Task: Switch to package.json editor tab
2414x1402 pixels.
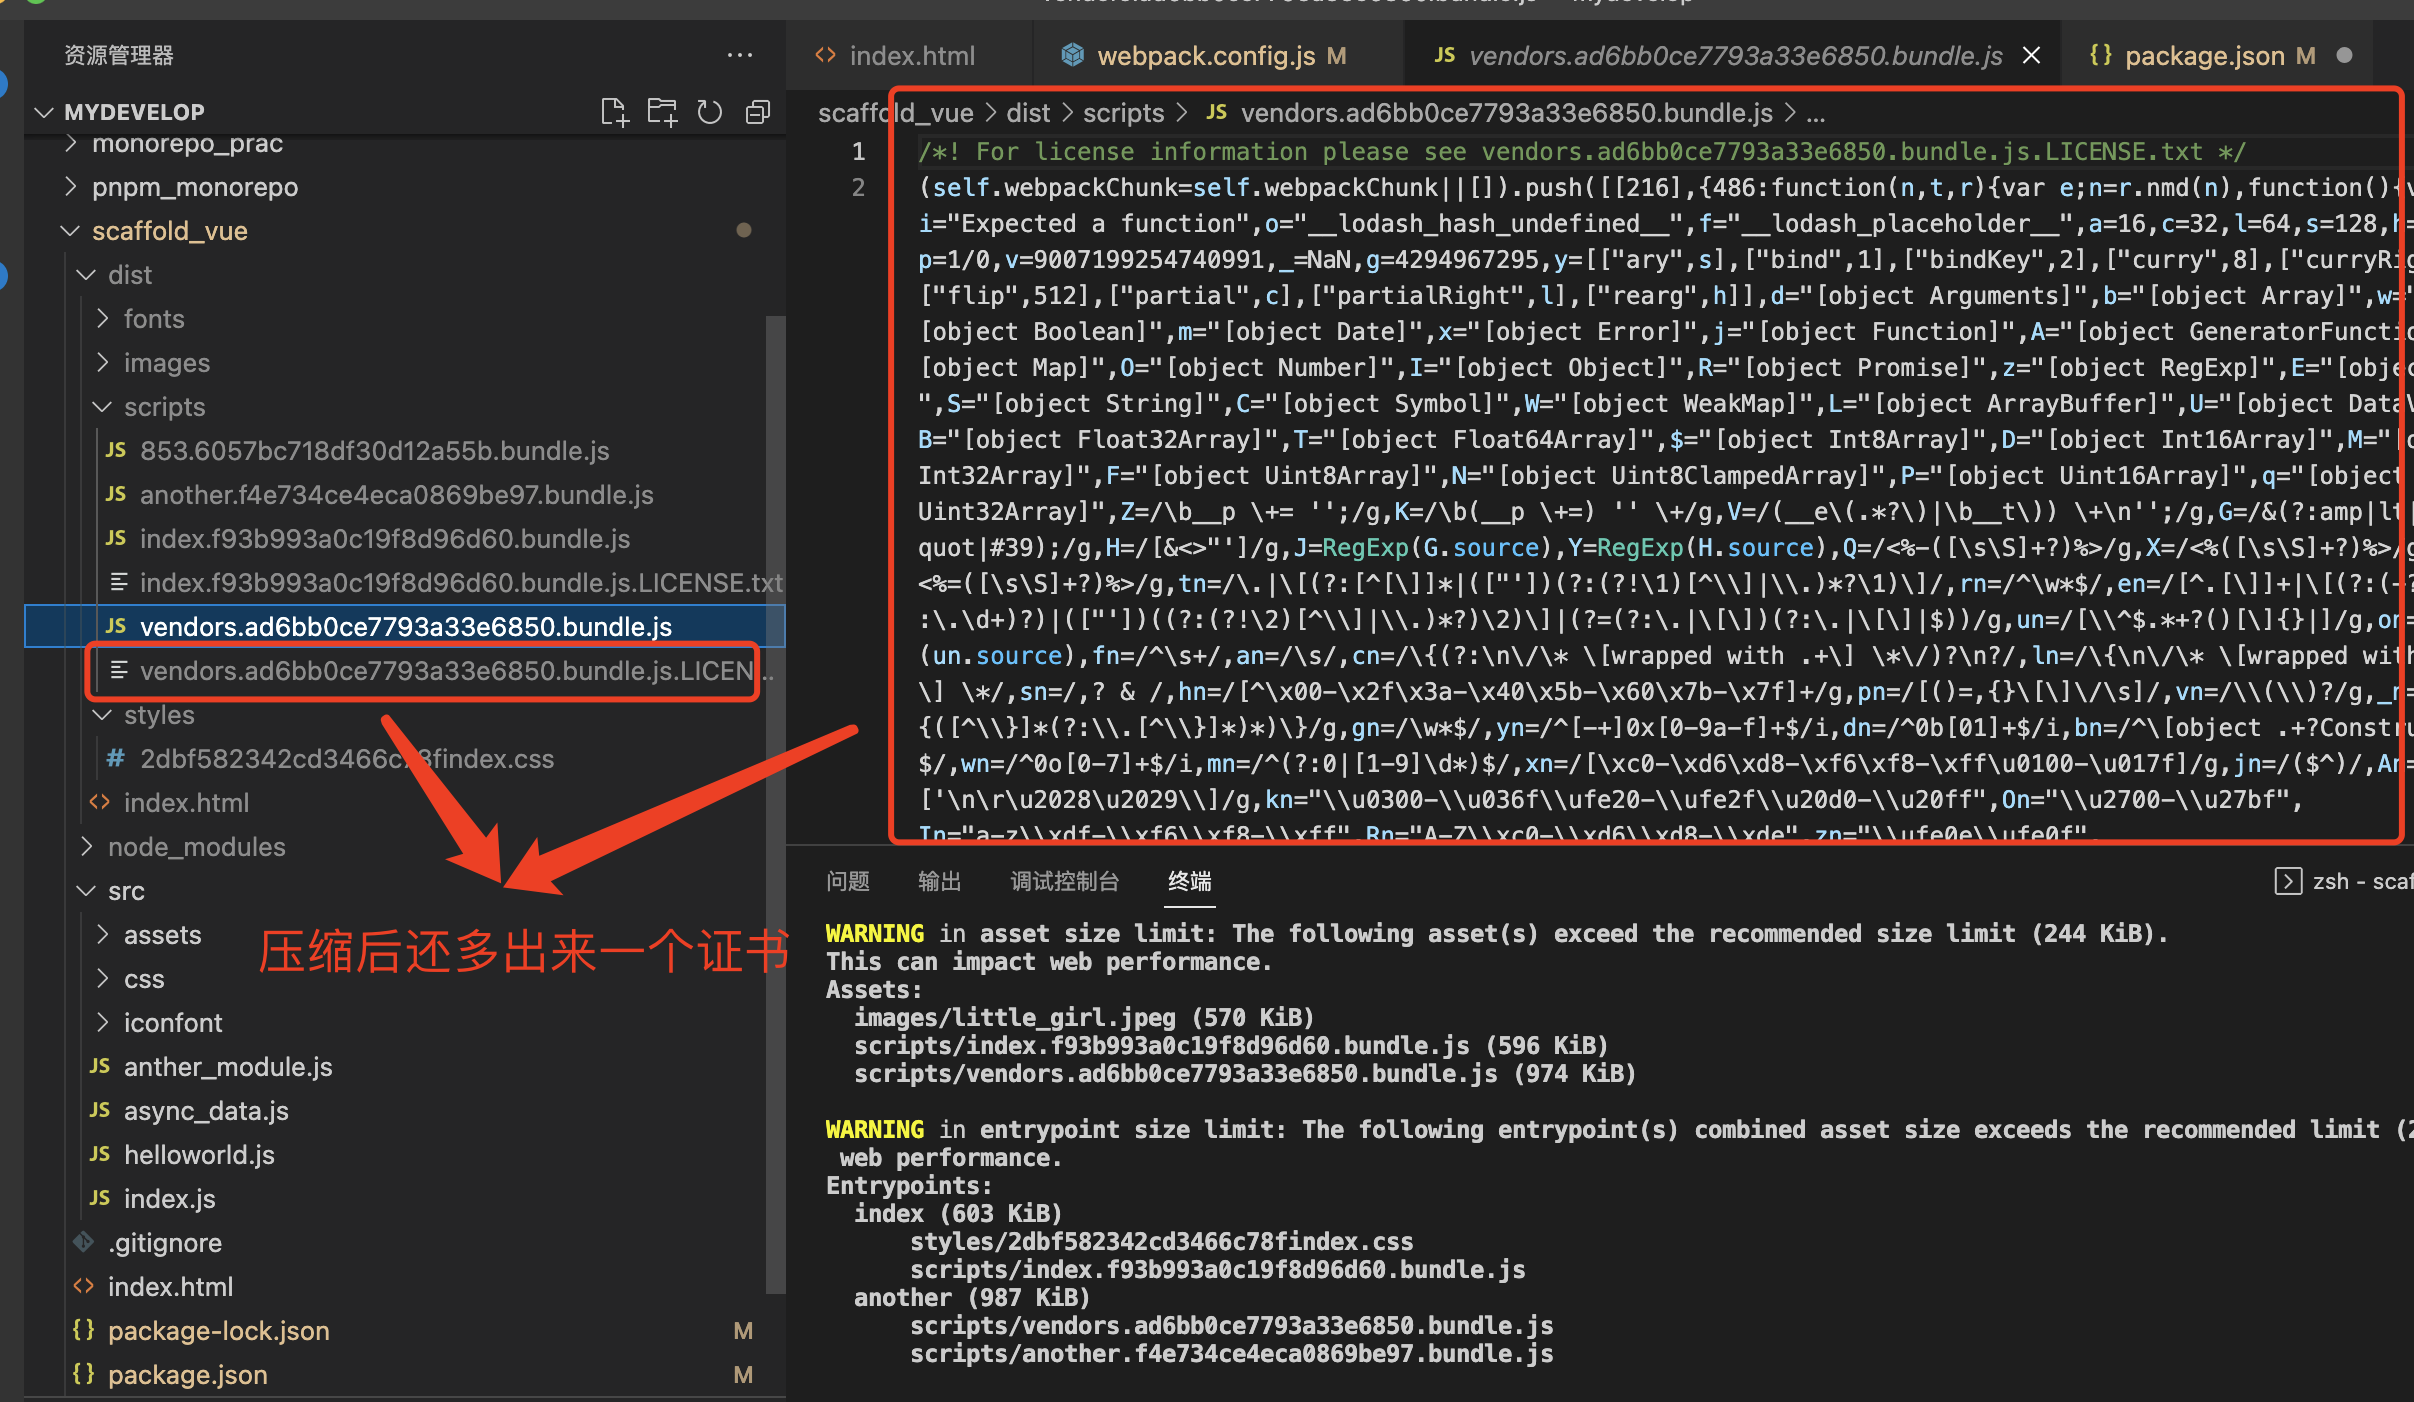Action: pyautogui.click(x=2203, y=56)
